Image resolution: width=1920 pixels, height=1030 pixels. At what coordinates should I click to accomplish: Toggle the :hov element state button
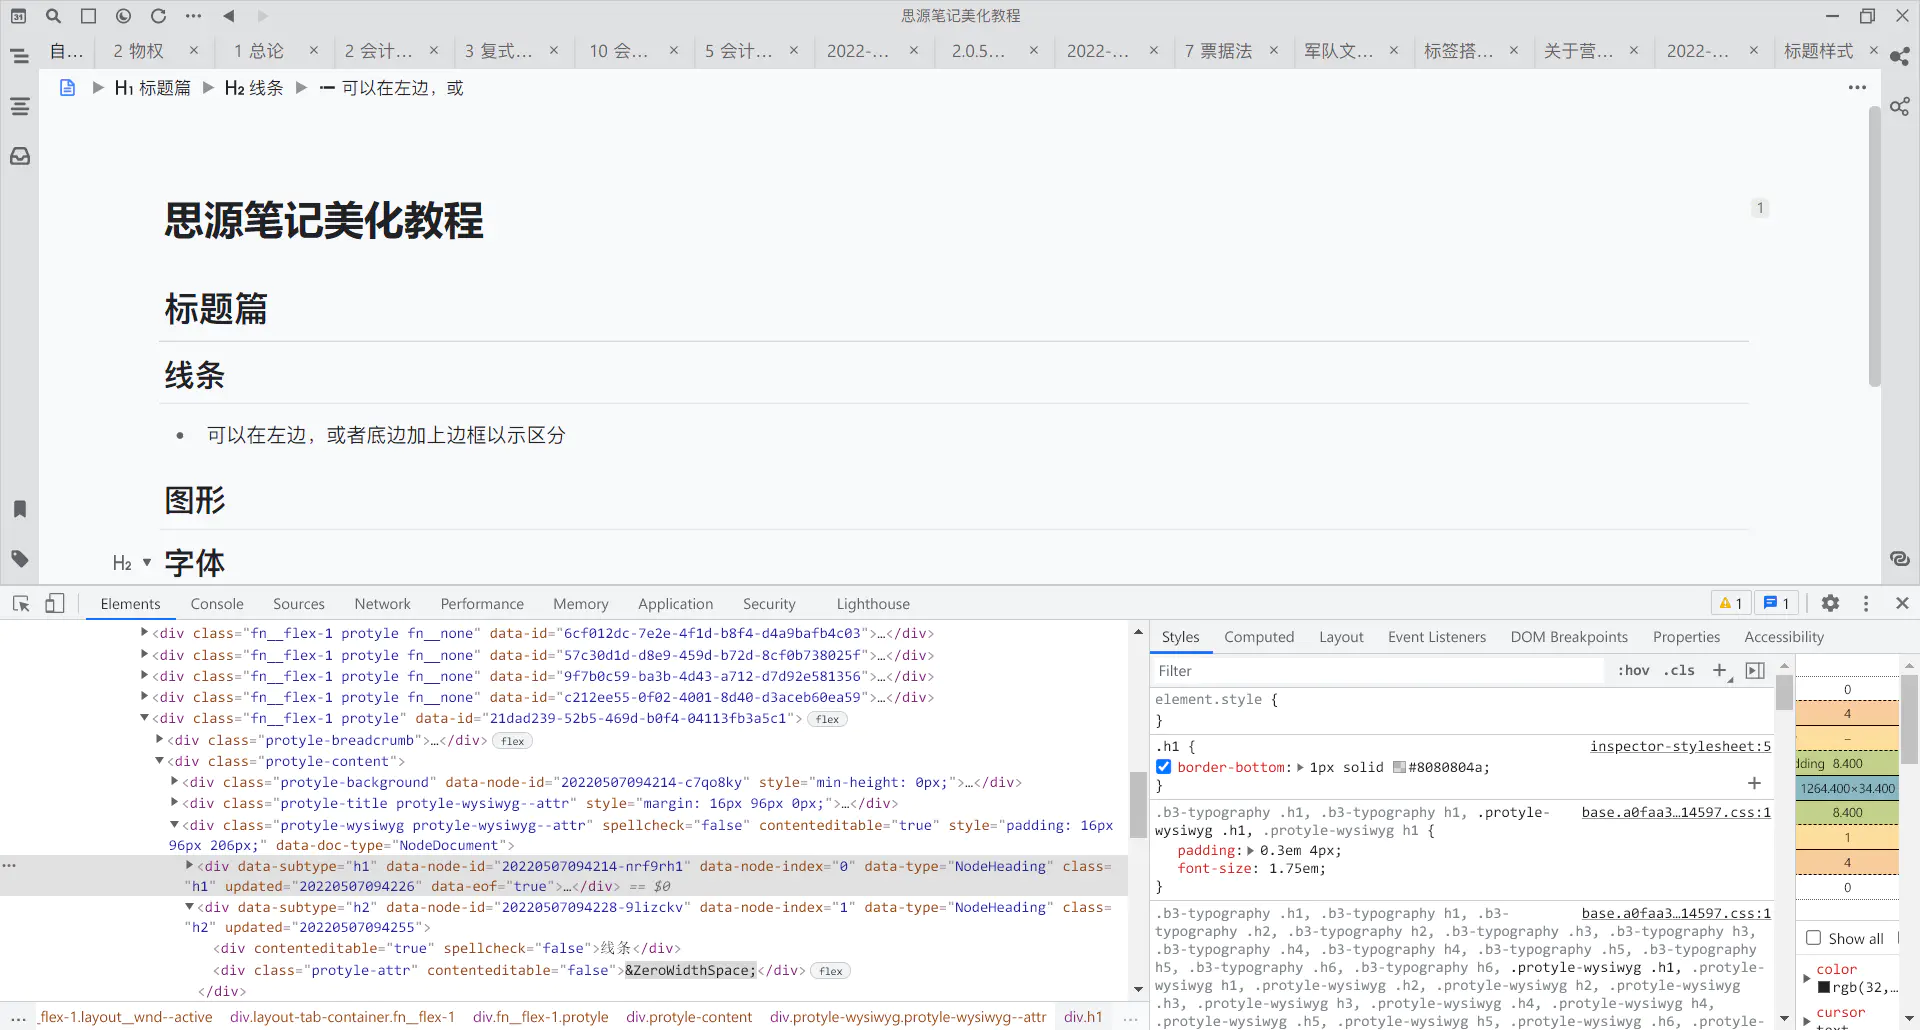pos(1633,670)
